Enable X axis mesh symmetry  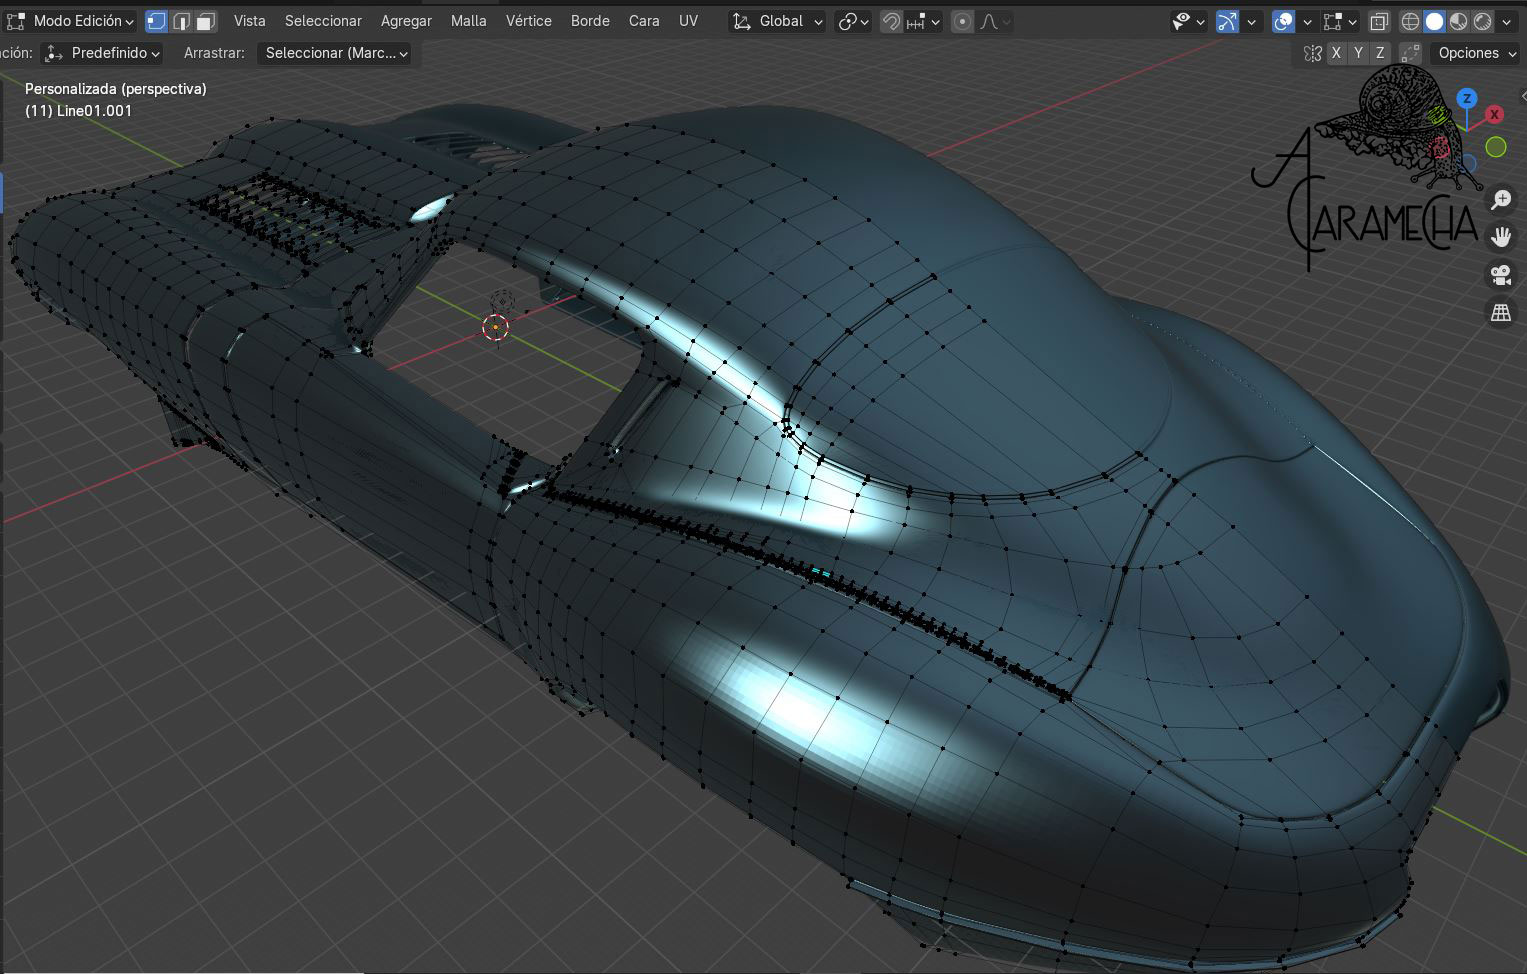pyautogui.click(x=1336, y=53)
